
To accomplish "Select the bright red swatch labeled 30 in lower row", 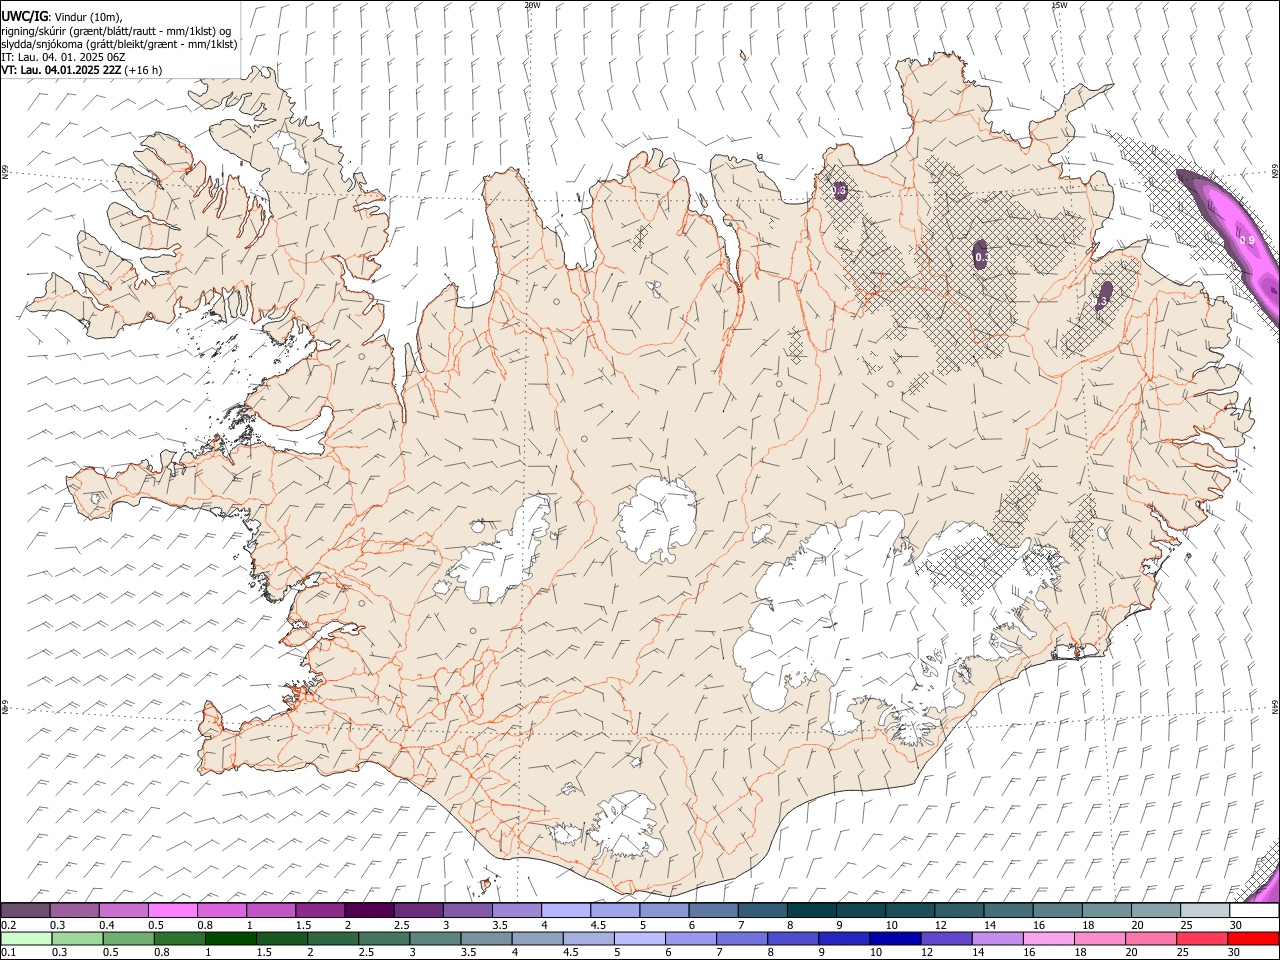I will [1253, 938].
